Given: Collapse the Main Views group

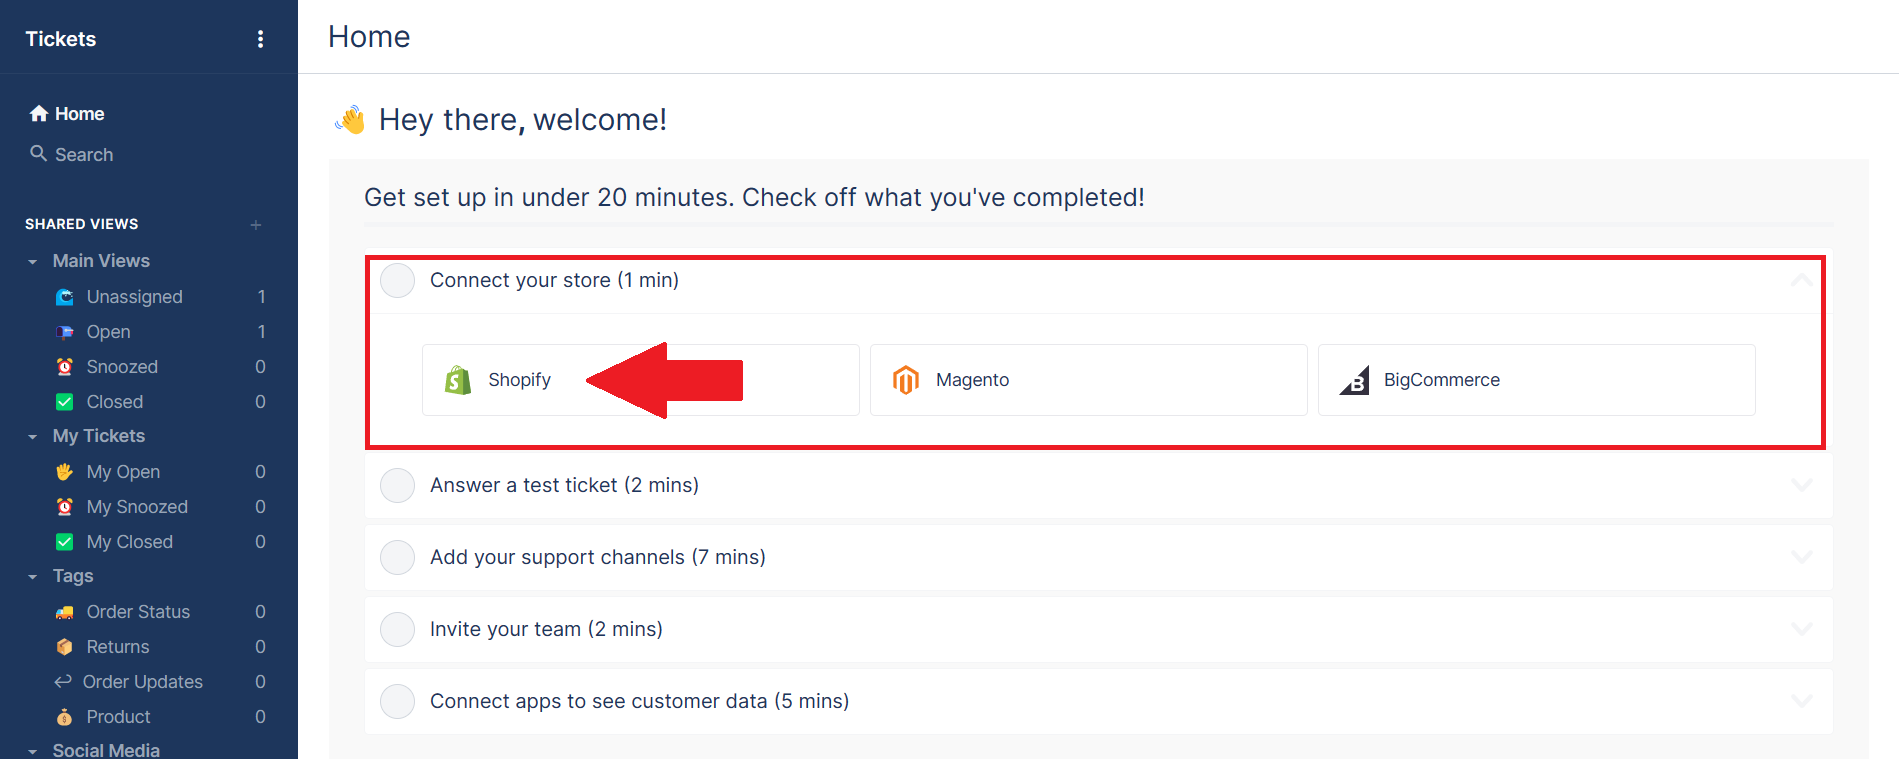Looking at the screenshot, I should click(x=33, y=262).
